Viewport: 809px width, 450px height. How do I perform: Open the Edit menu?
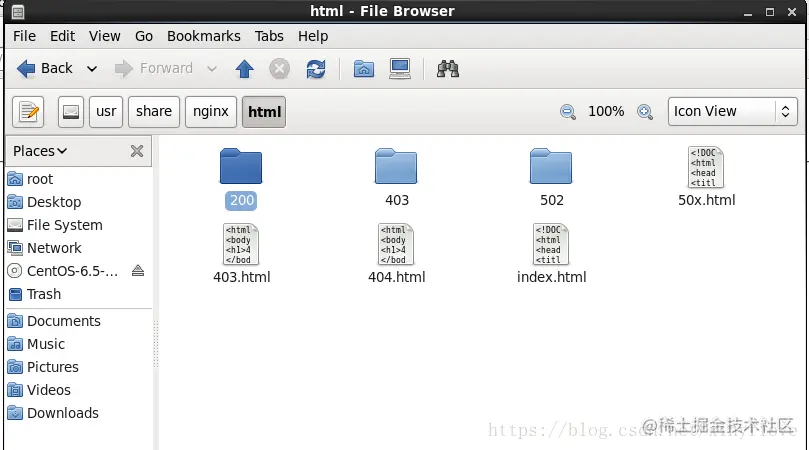pyautogui.click(x=62, y=36)
